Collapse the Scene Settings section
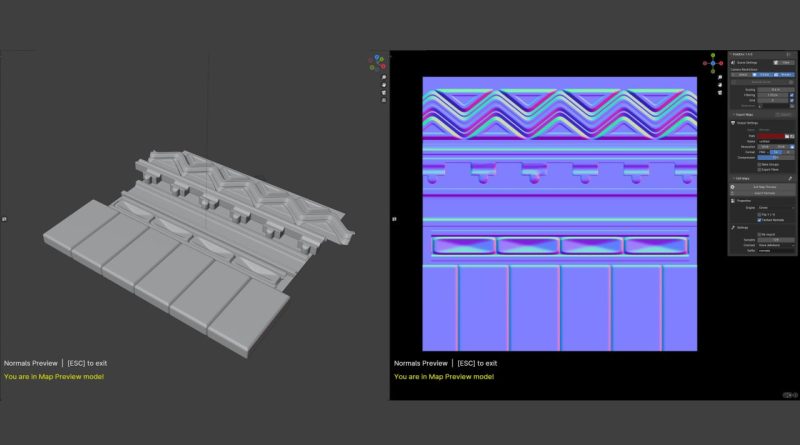Viewport: 800px width, 445px height. click(733, 61)
